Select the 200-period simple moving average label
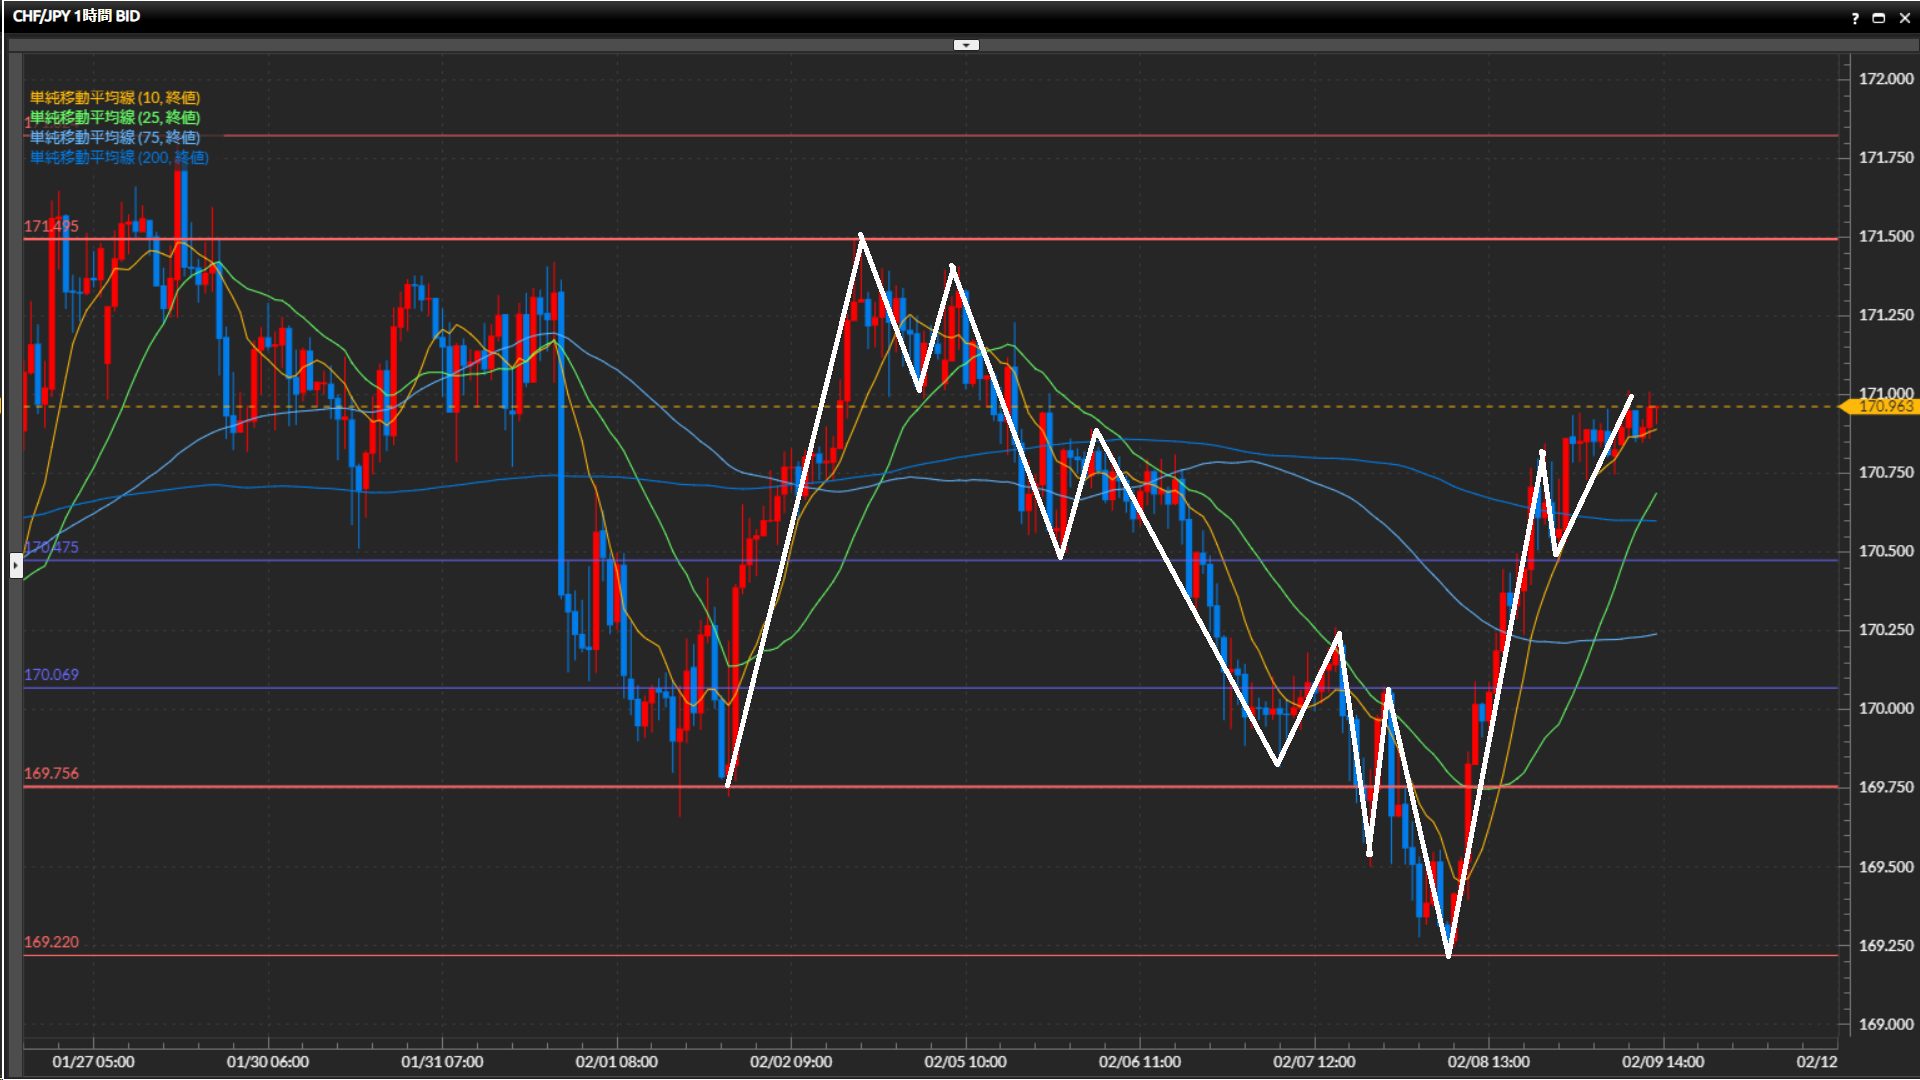1920x1080 pixels. coord(119,157)
